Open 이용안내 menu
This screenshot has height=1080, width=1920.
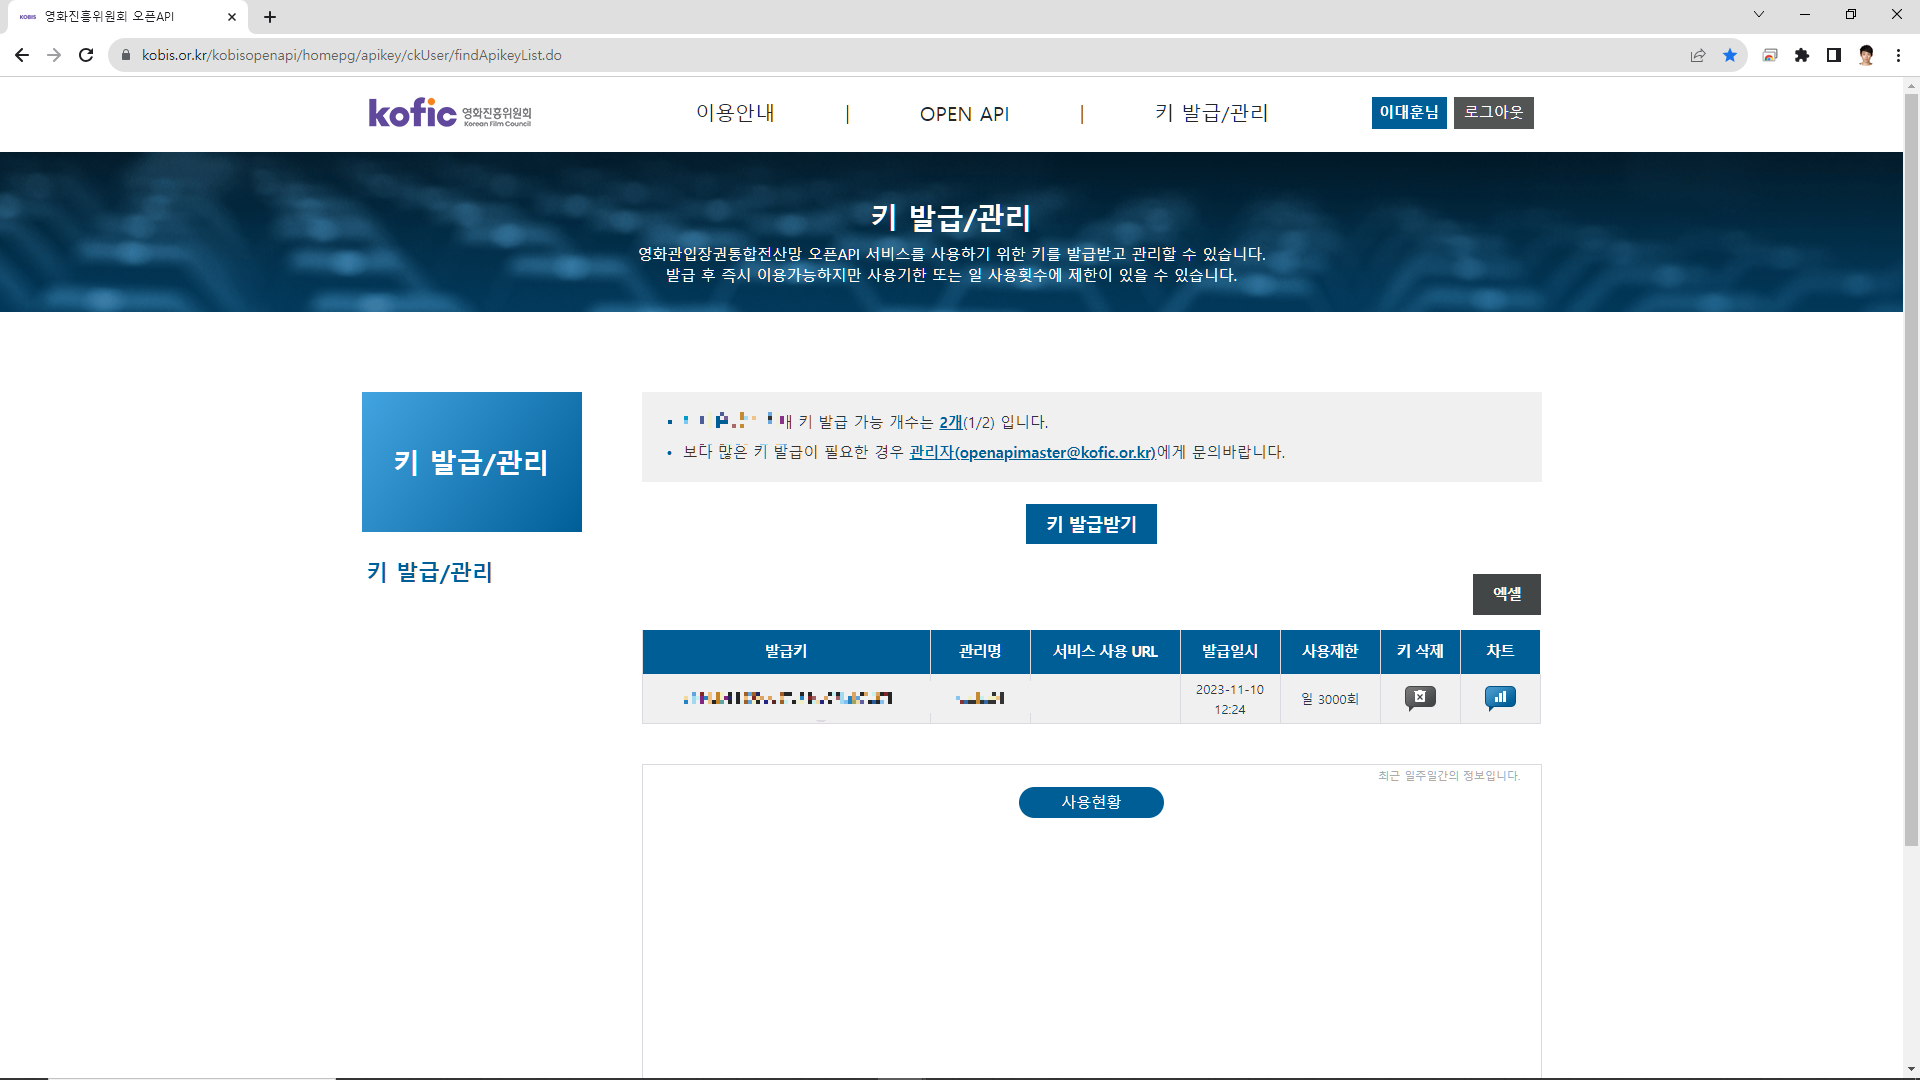coord(735,113)
